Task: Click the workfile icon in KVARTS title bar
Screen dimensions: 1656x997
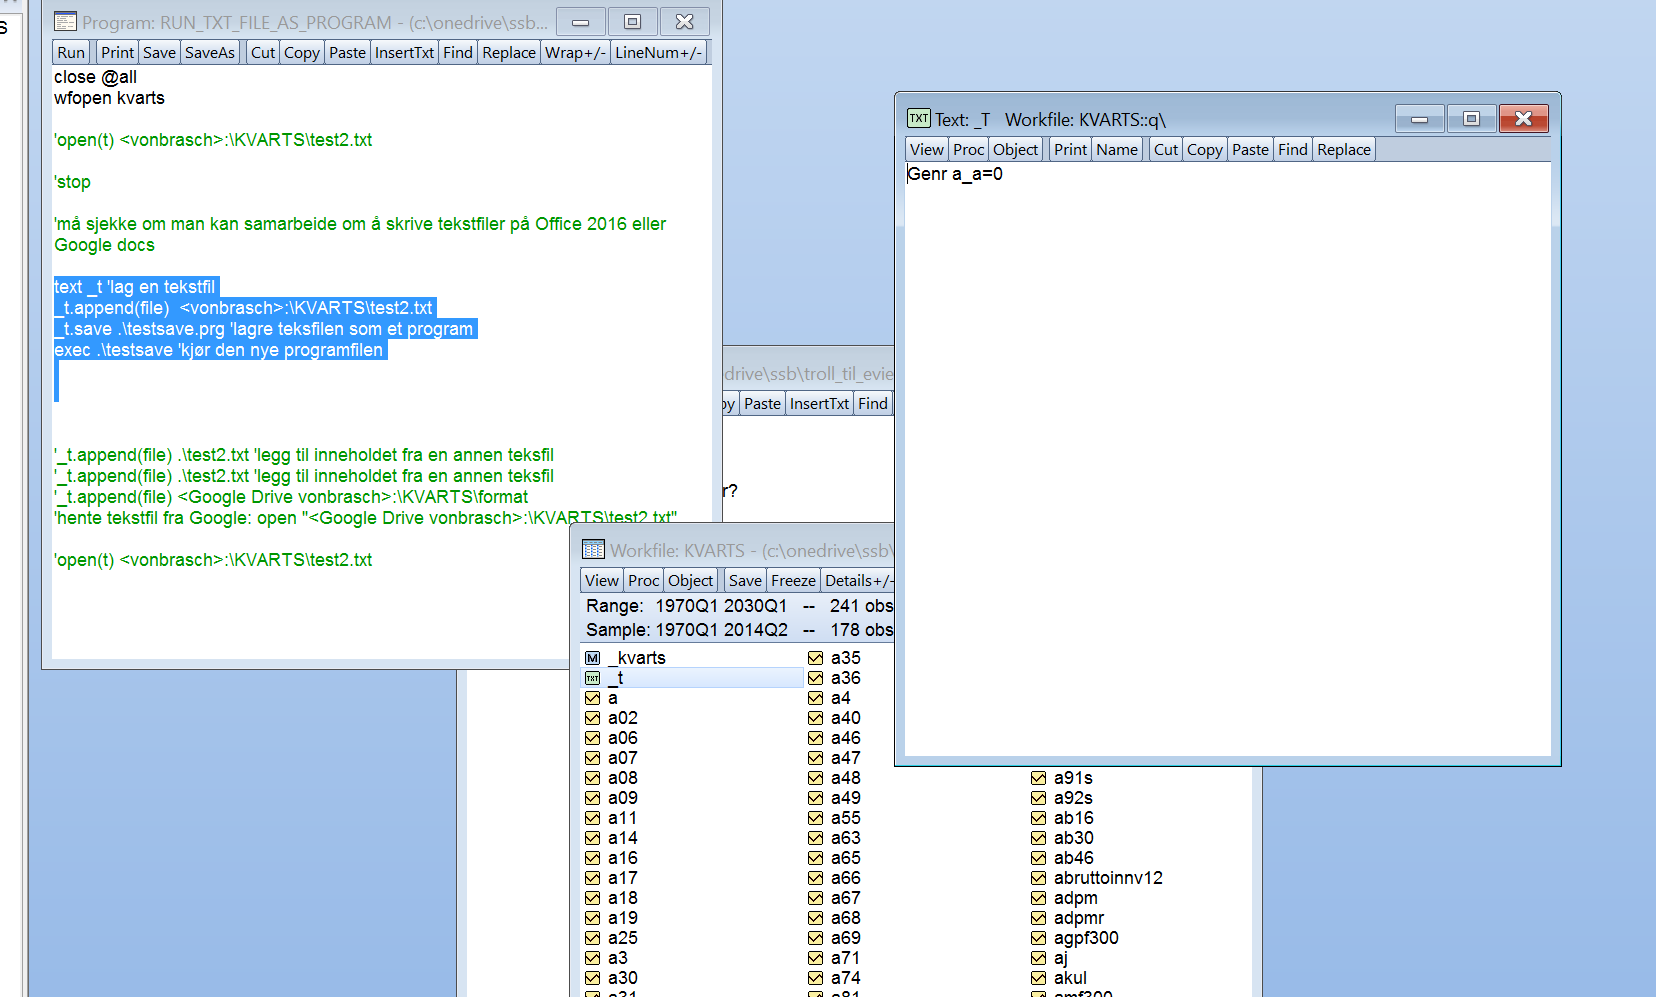Action: point(593,550)
